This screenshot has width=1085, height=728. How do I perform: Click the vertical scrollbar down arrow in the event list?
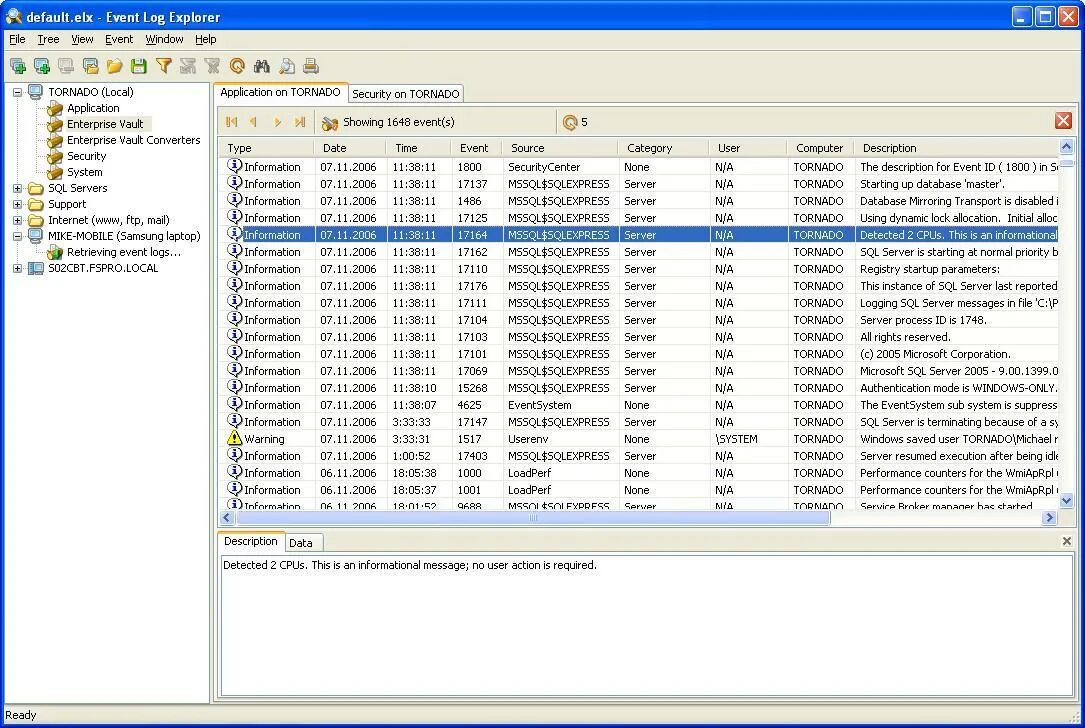pos(1066,501)
